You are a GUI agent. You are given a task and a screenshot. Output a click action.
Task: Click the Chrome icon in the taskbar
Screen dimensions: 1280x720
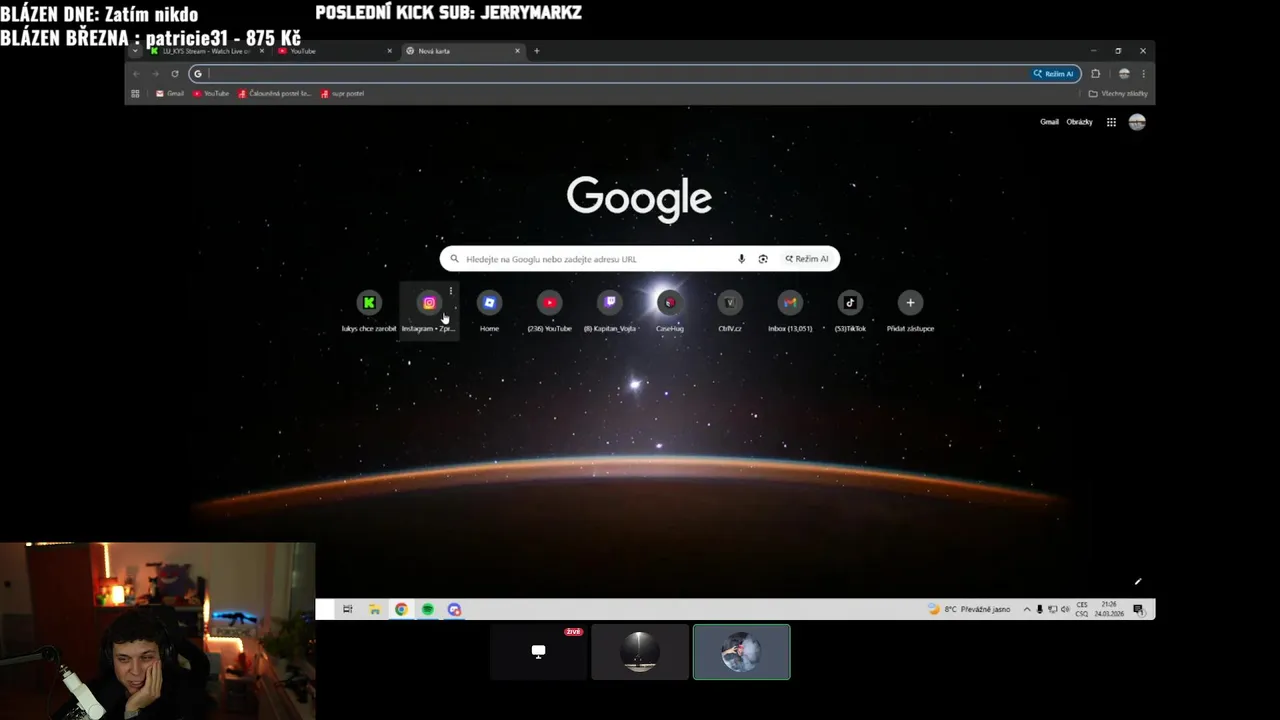(x=401, y=609)
